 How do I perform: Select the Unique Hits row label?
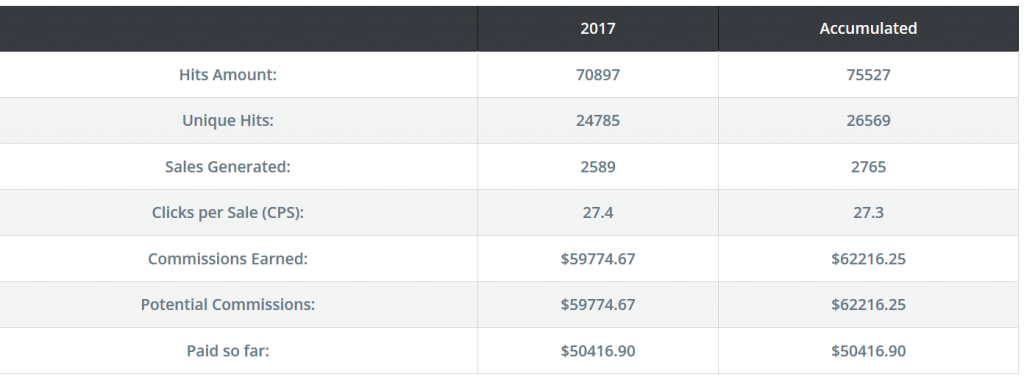[228, 121]
